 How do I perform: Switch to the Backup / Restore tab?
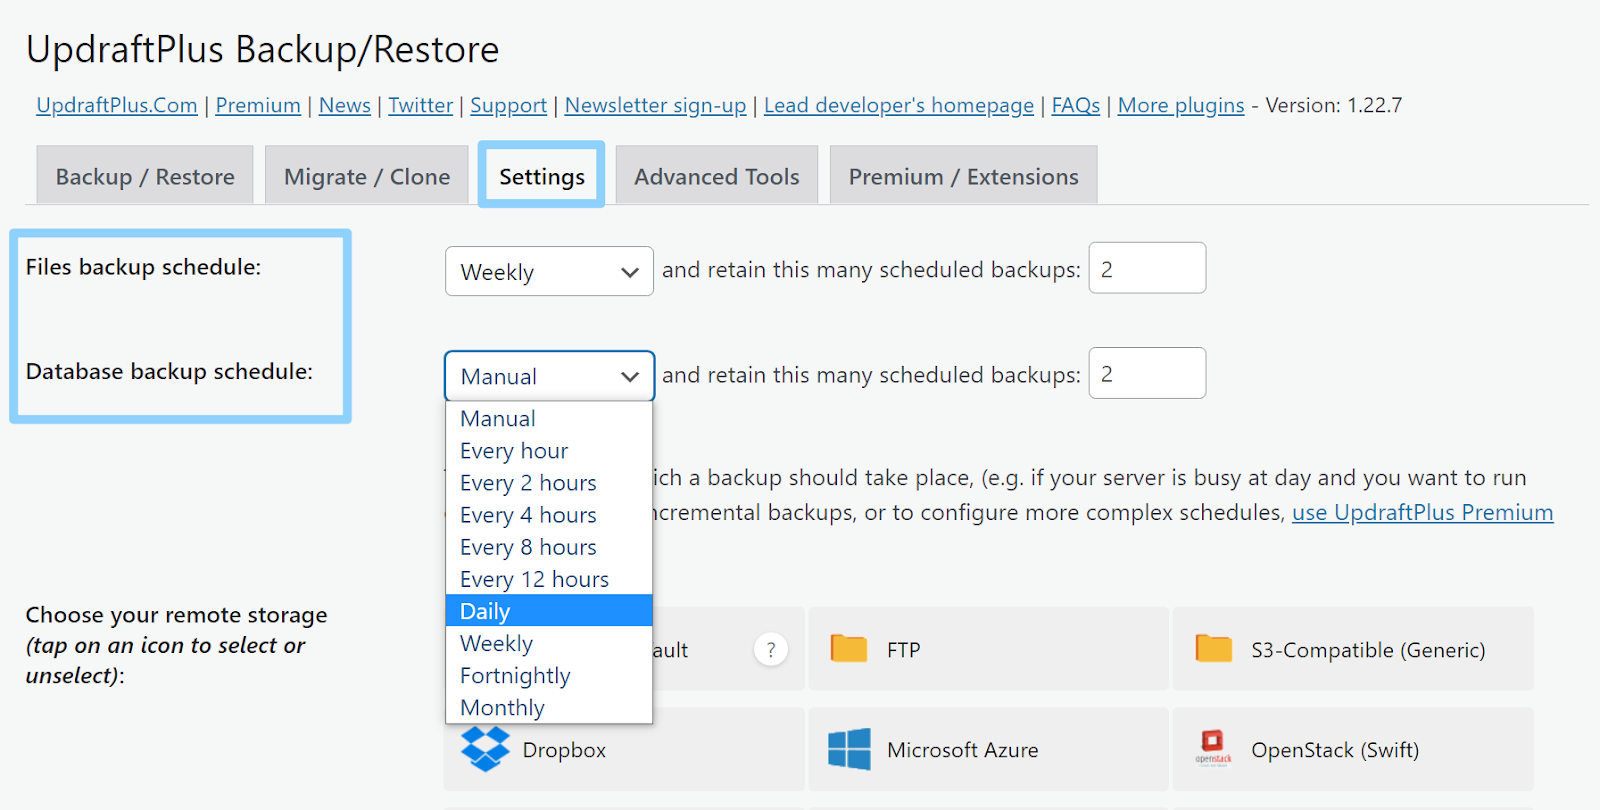pos(145,177)
